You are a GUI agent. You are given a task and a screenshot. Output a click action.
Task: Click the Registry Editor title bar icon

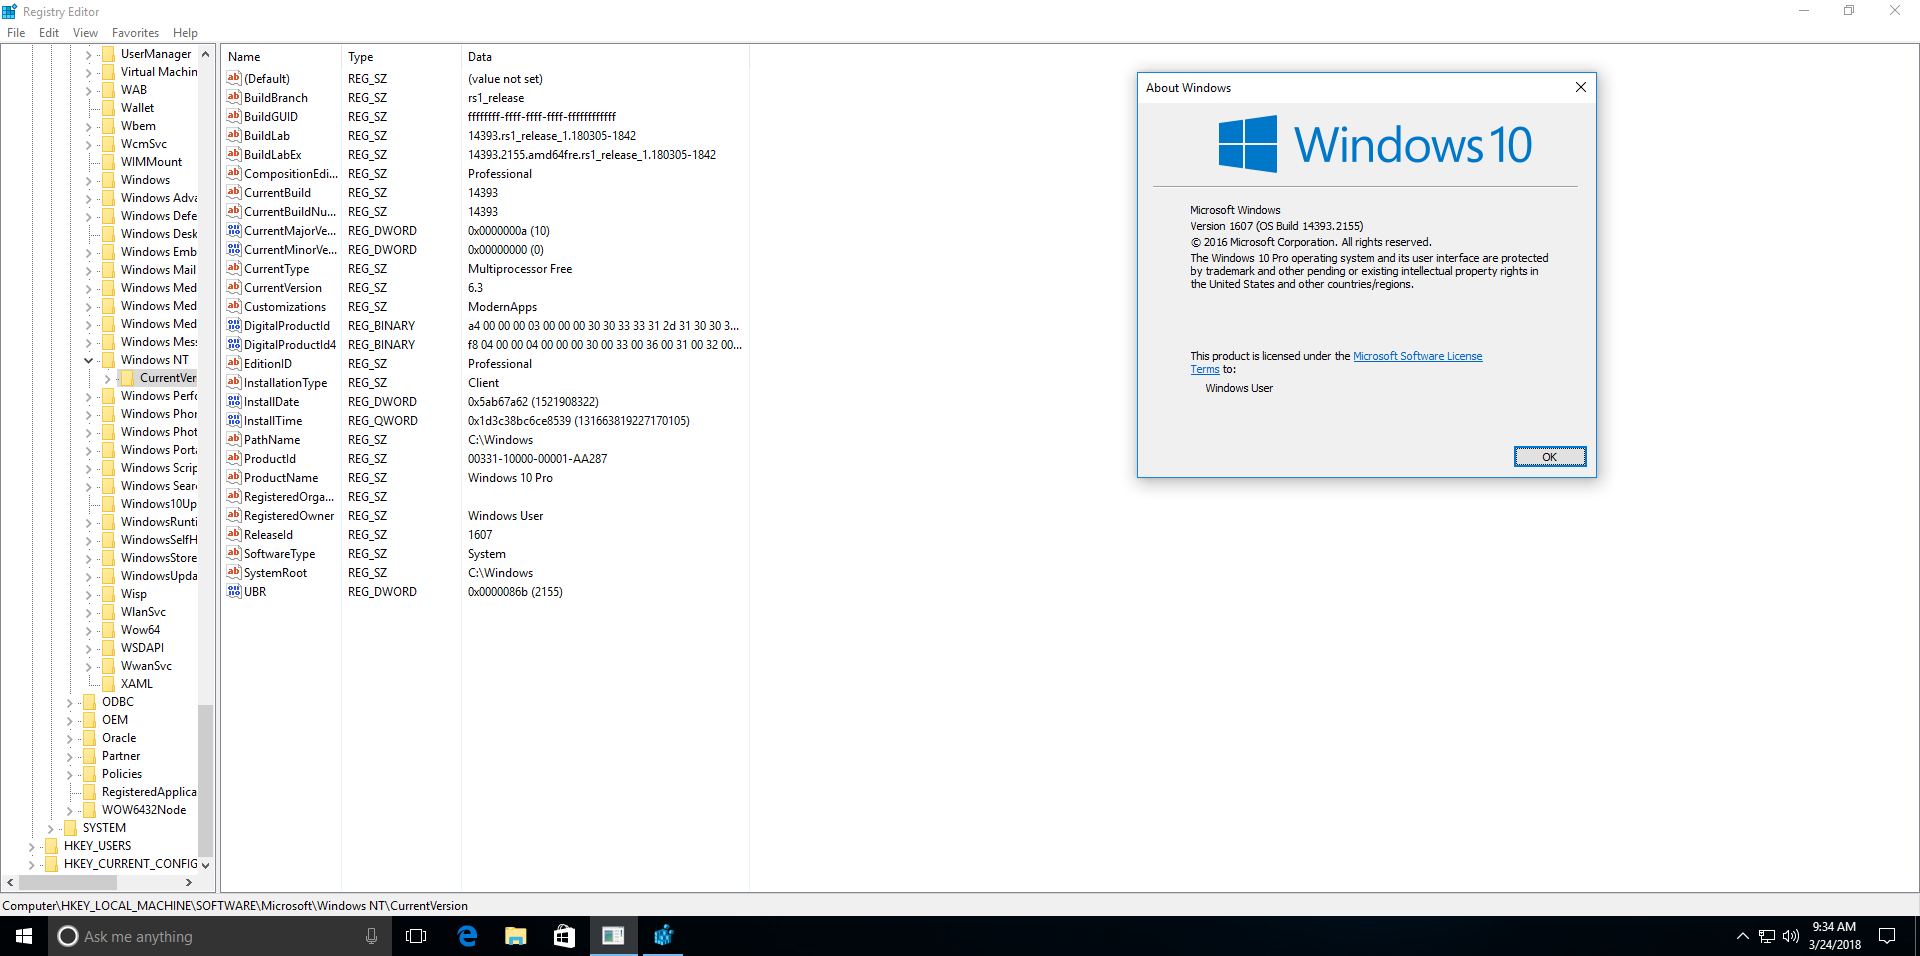[x=10, y=11]
